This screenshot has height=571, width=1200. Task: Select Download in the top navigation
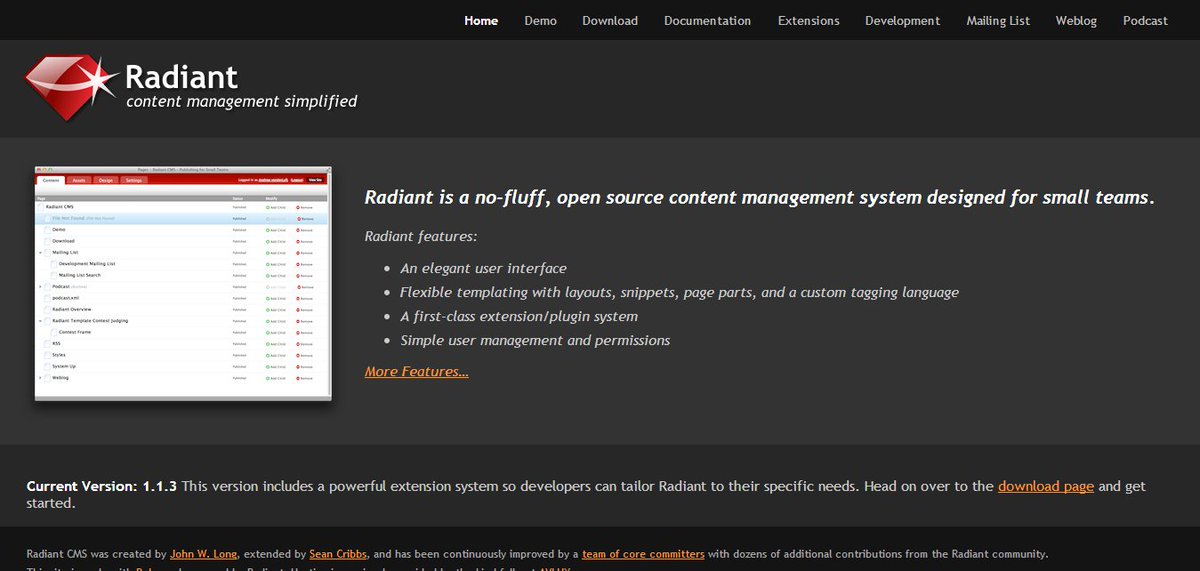610,20
